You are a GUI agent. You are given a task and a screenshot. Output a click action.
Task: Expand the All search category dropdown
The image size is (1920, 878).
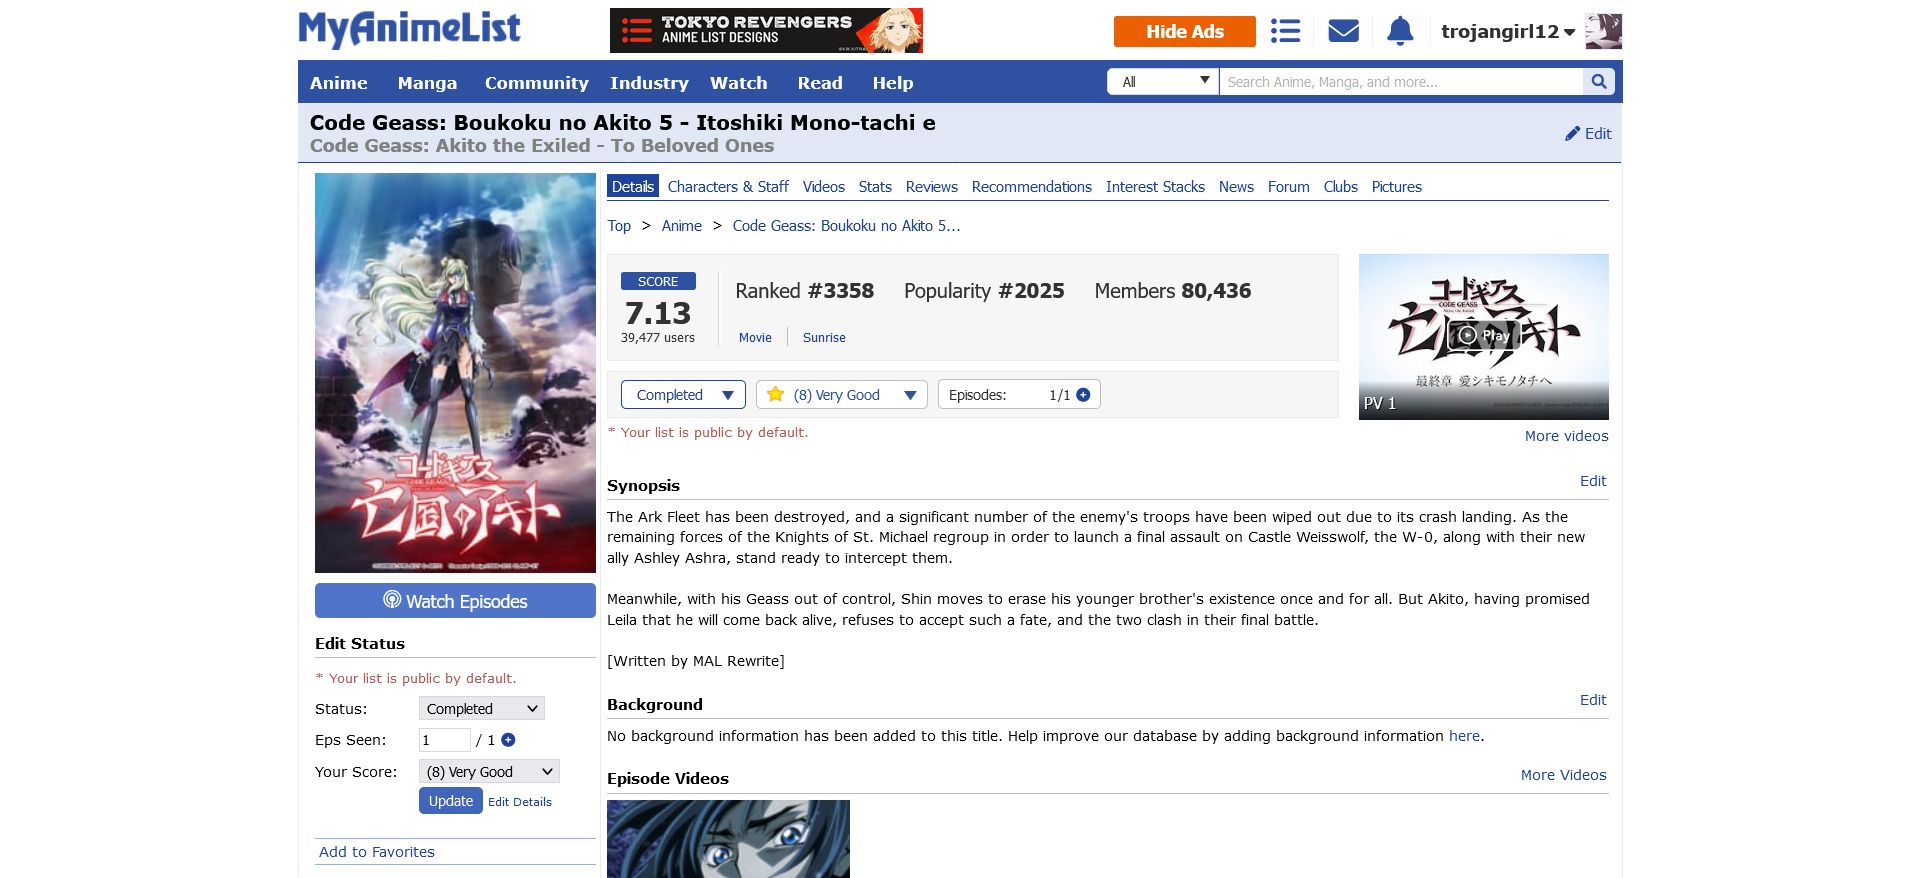click(x=1163, y=82)
